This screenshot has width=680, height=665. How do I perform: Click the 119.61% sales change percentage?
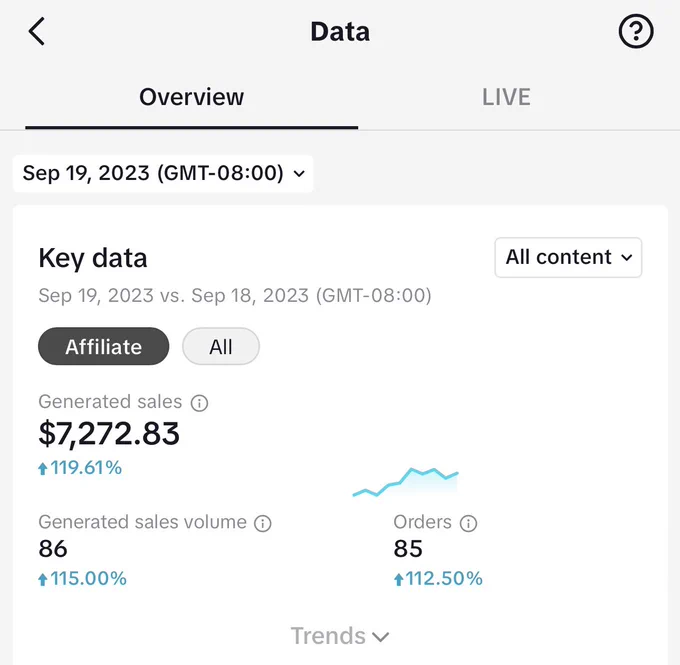point(86,468)
